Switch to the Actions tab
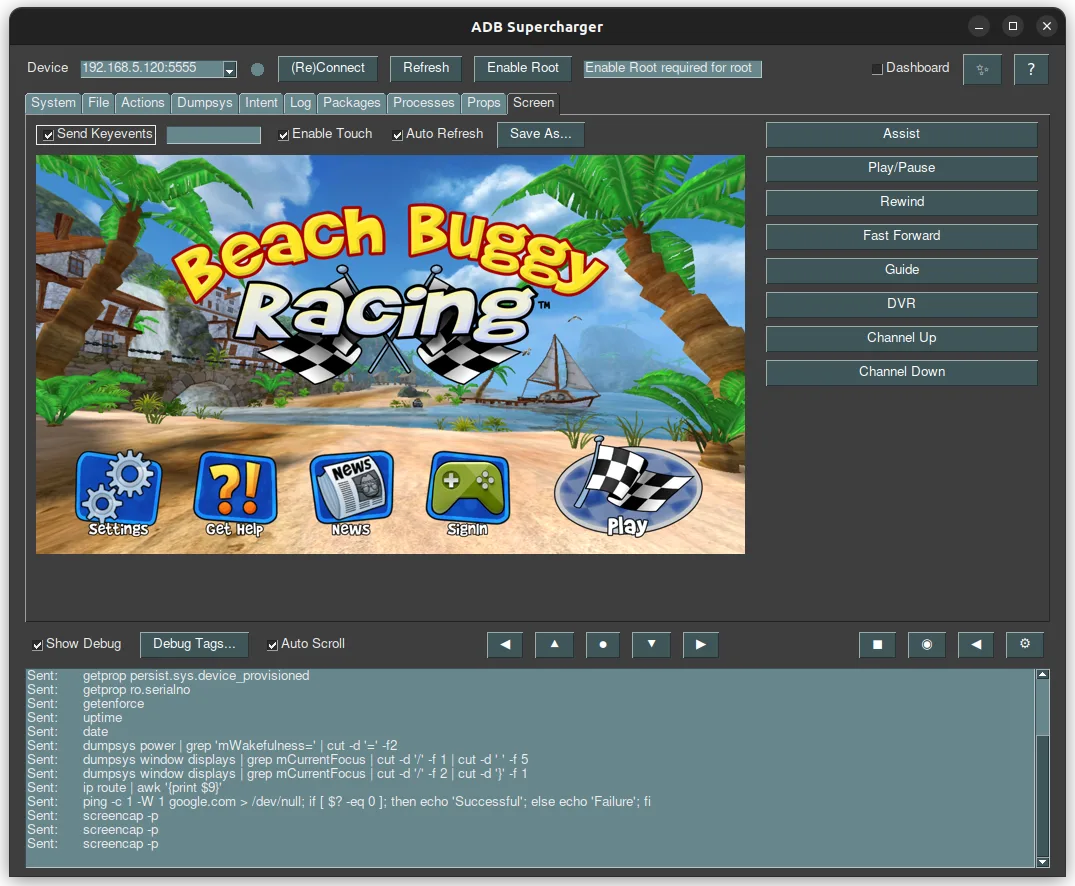 143,103
